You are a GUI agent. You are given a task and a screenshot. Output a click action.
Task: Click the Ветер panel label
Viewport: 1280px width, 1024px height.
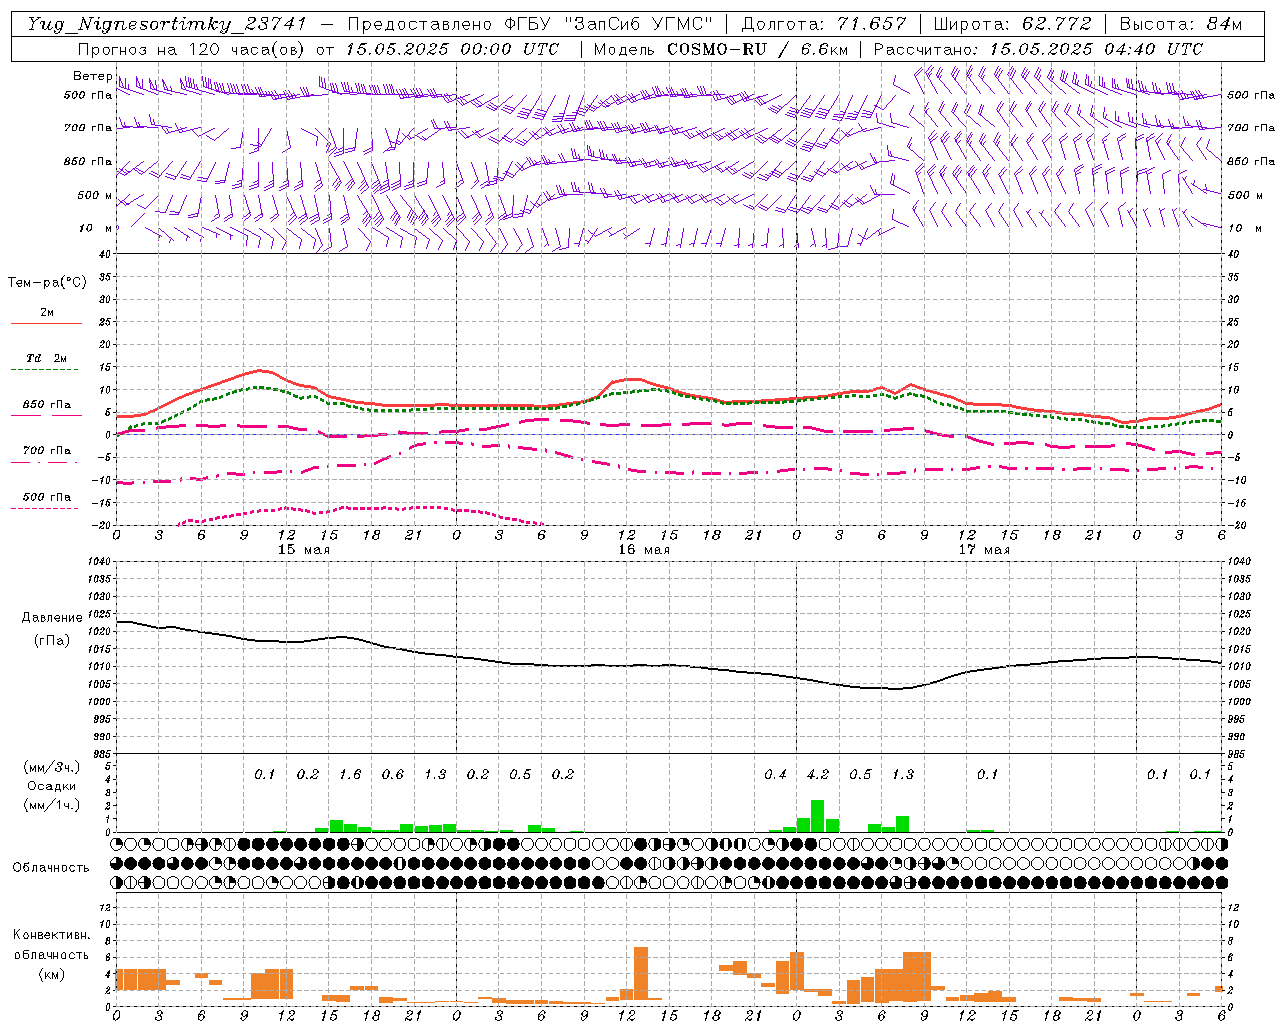[x=92, y=76]
